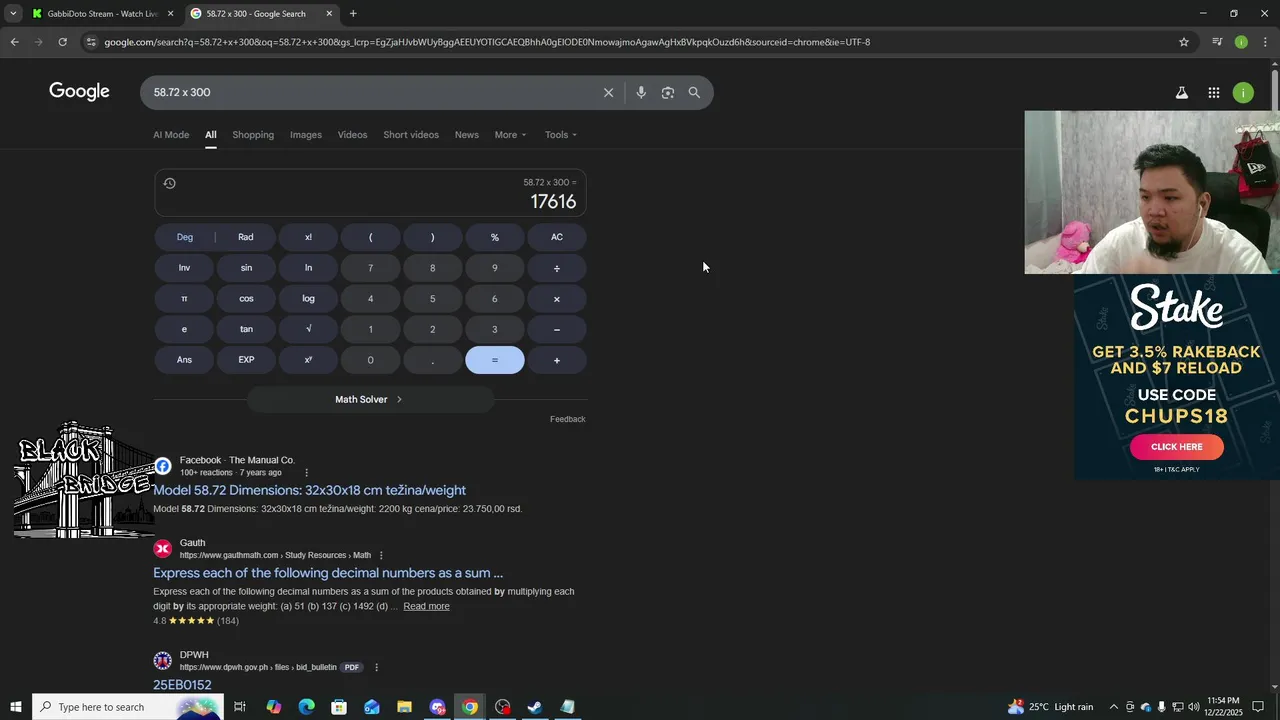1280x720 pixels.
Task: Open options for the DPWH result
Action: point(376,667)
